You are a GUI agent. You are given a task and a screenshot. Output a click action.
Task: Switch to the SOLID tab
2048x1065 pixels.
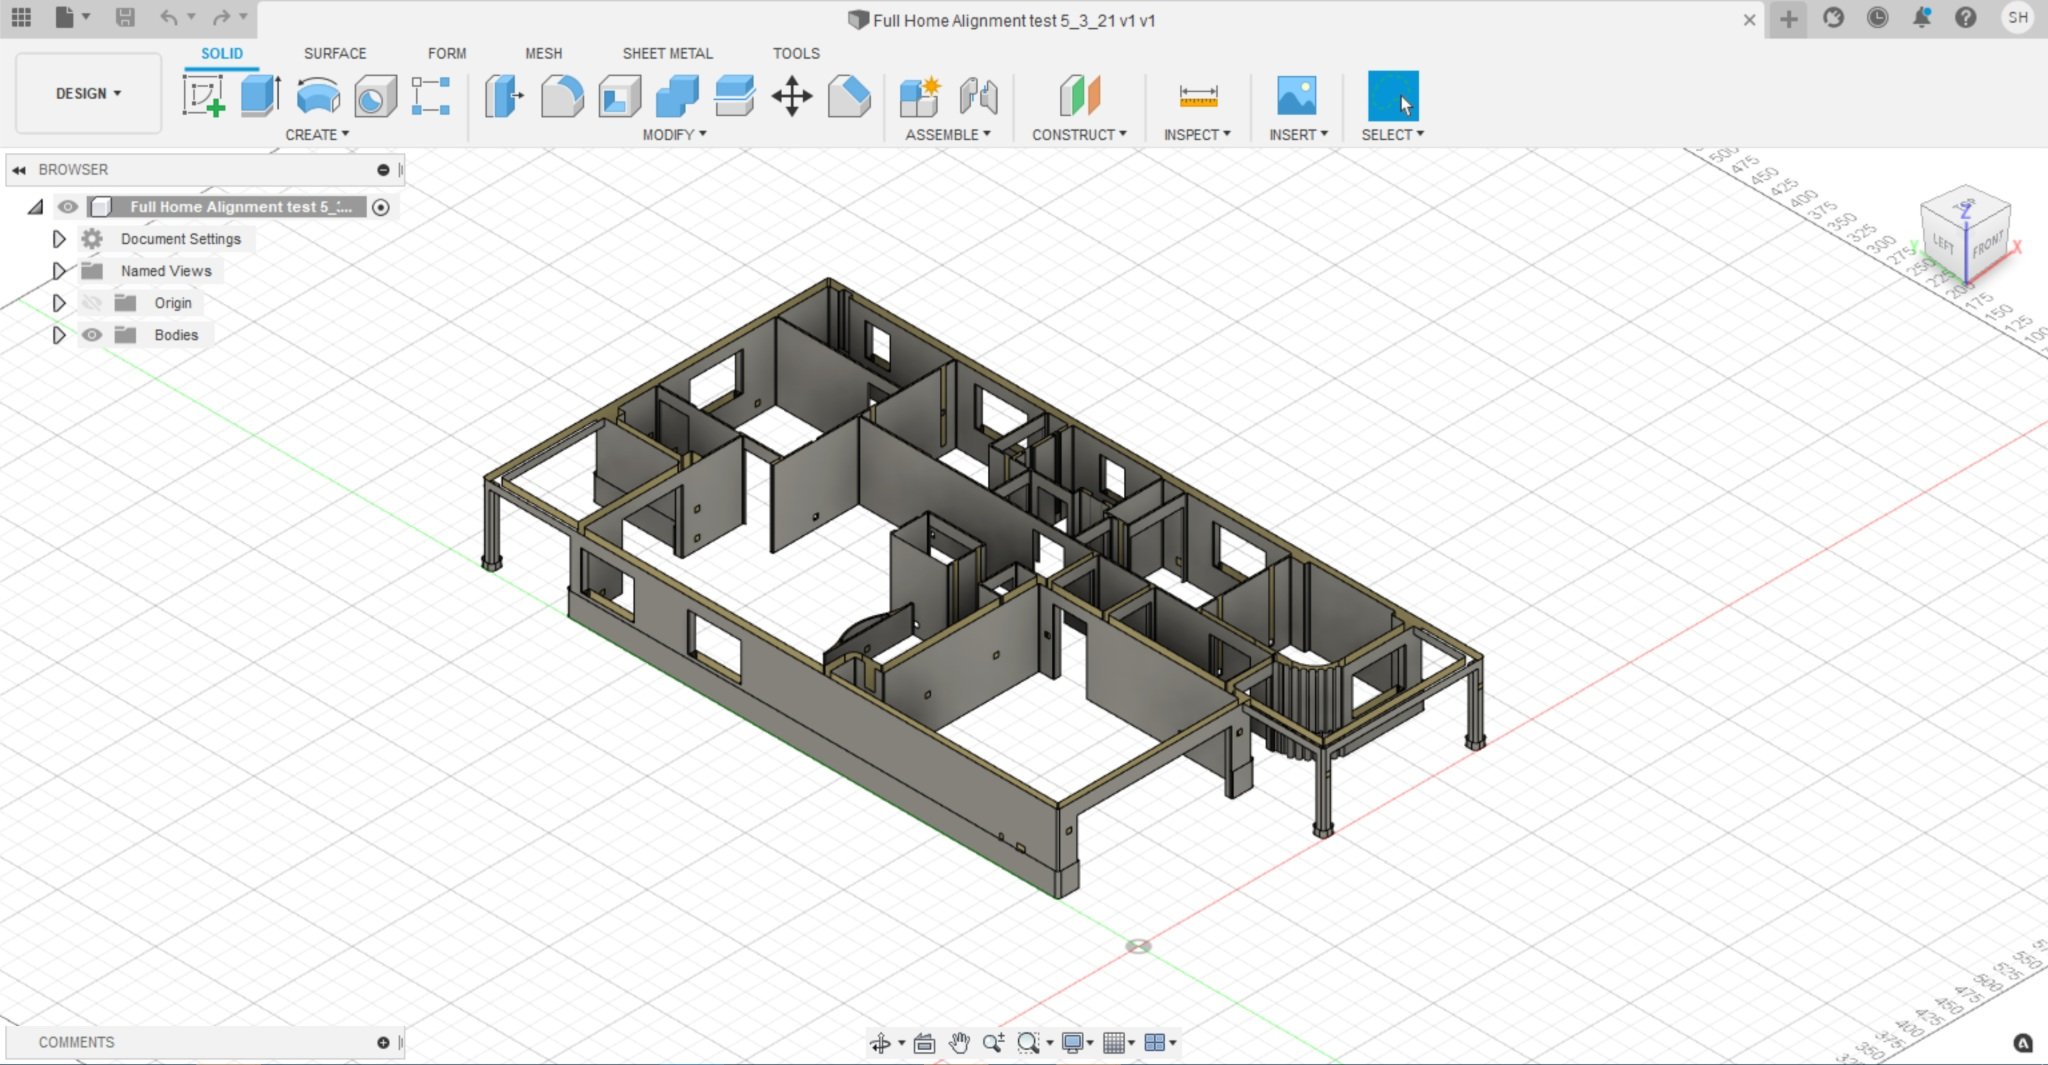[222, 53]
